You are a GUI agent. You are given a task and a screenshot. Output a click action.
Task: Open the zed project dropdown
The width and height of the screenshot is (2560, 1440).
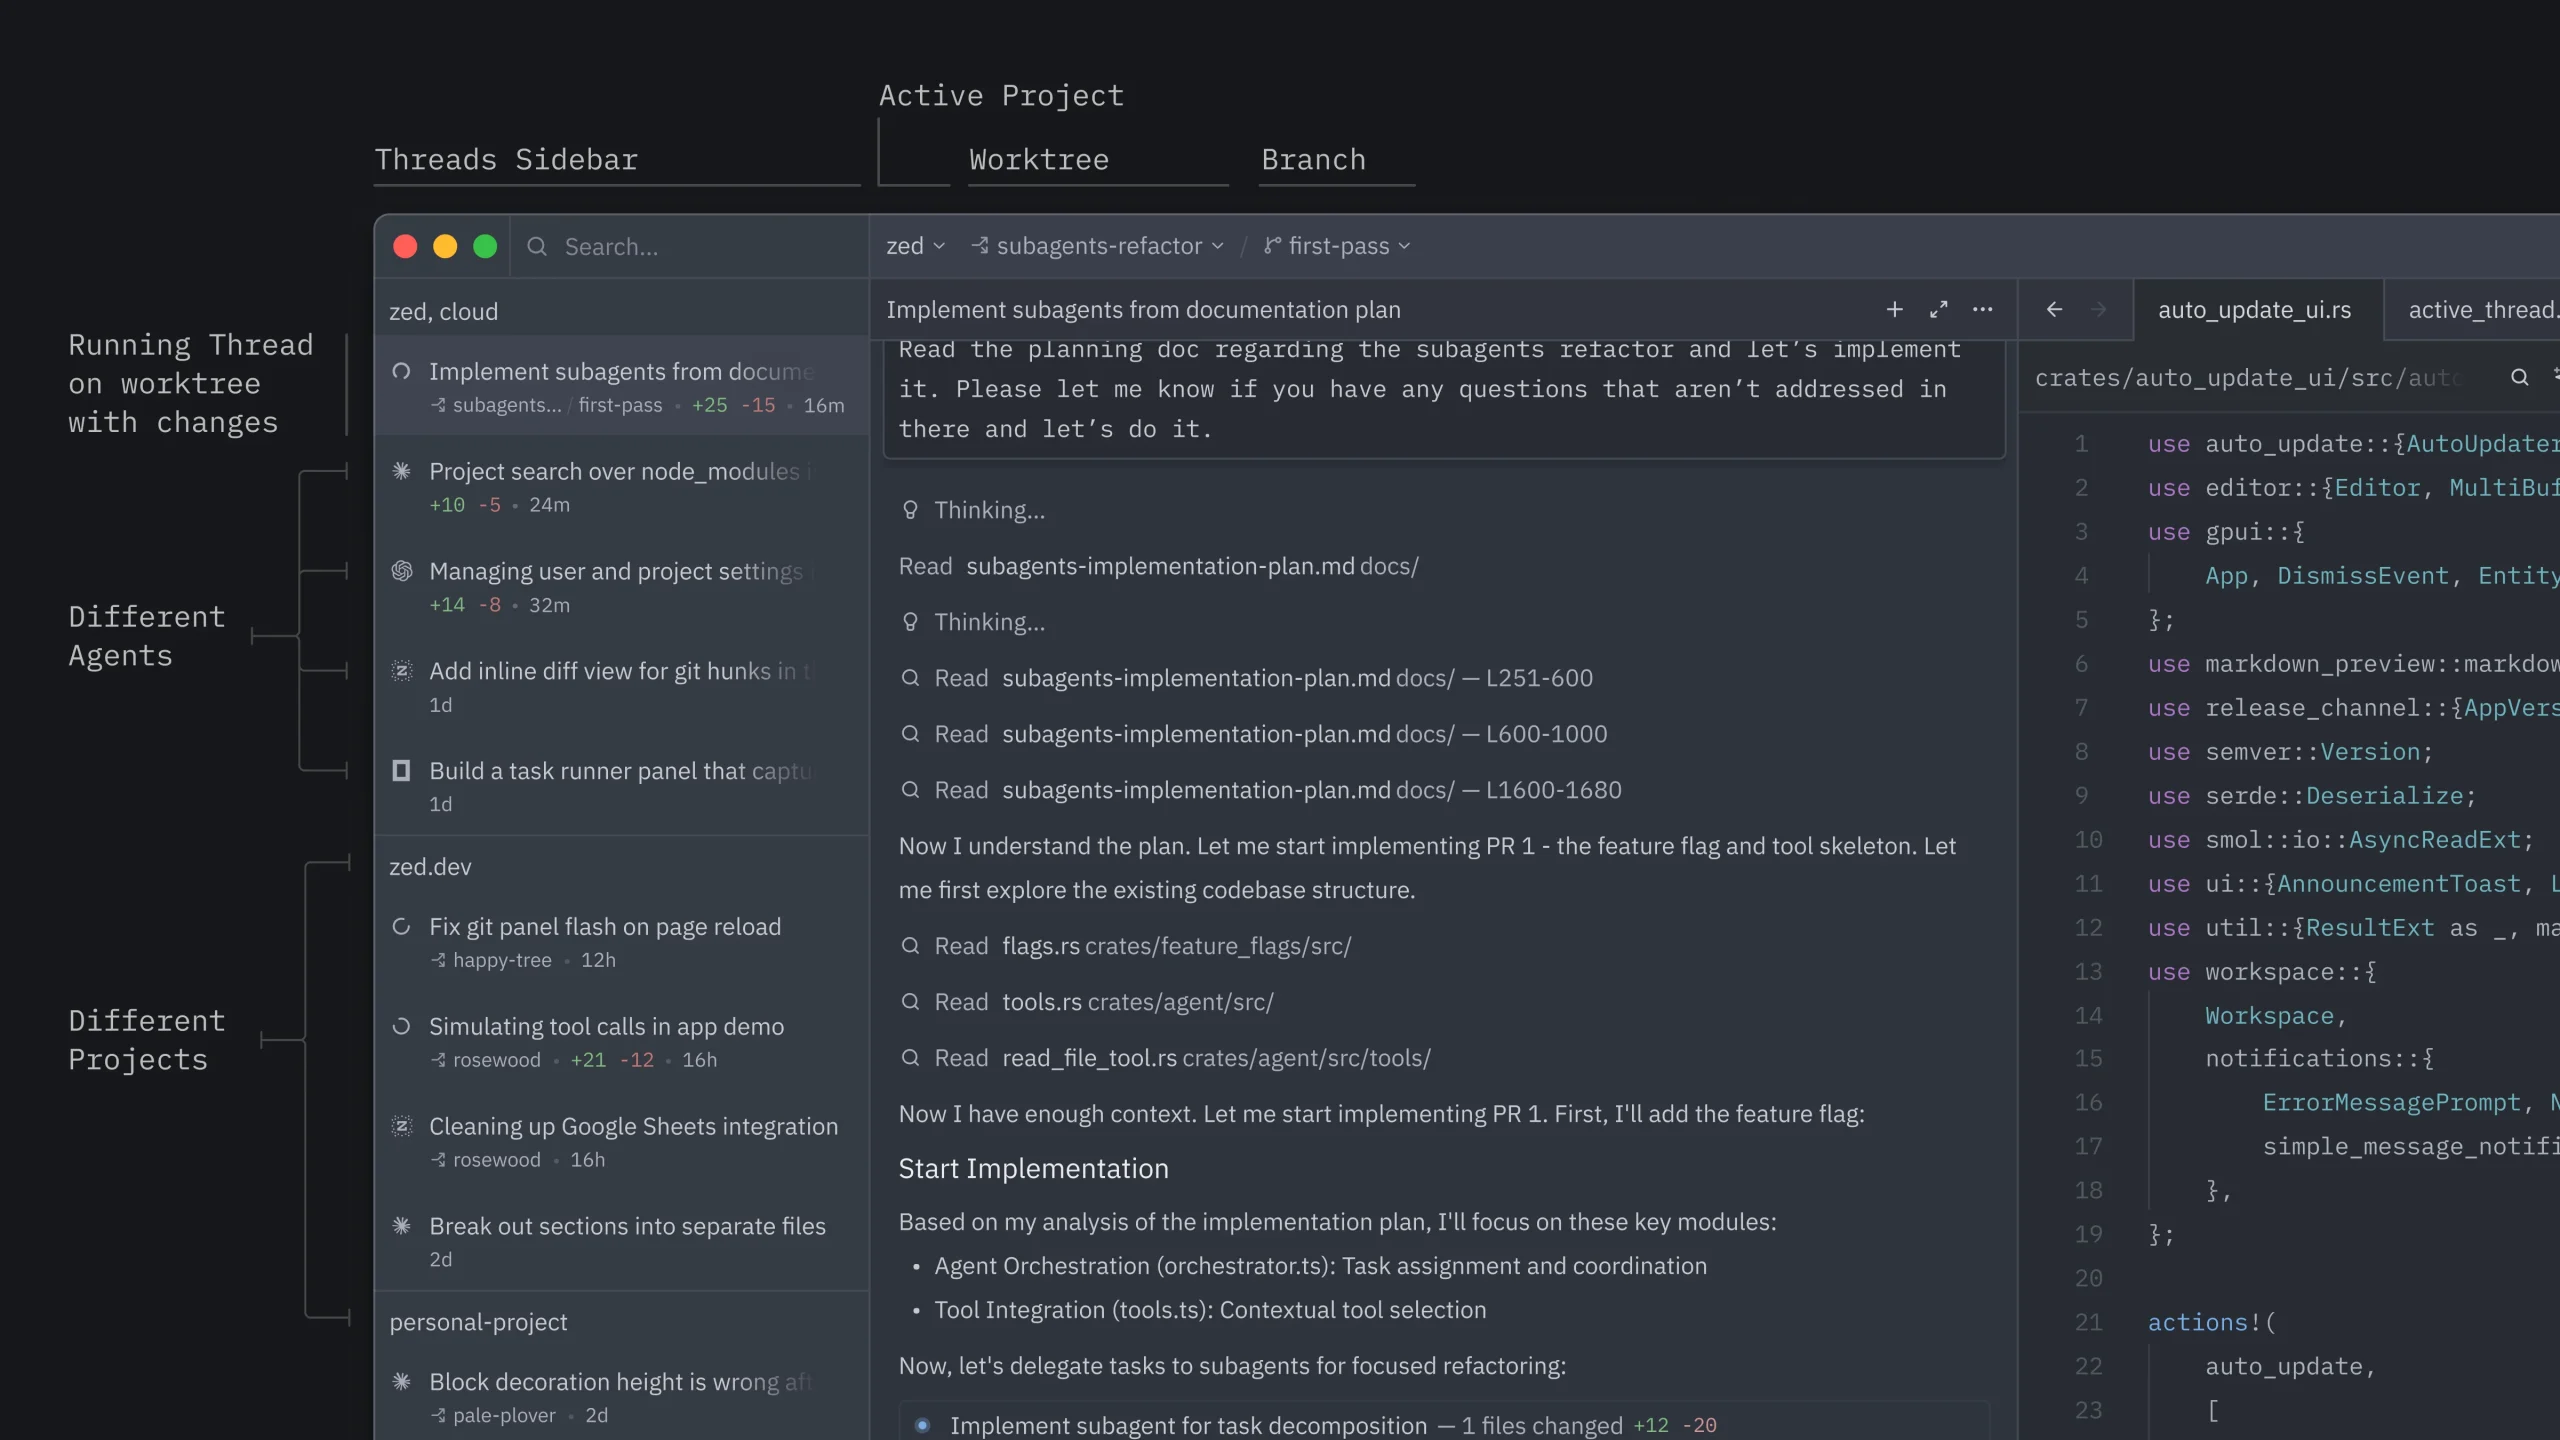click(x=914, y=246)
